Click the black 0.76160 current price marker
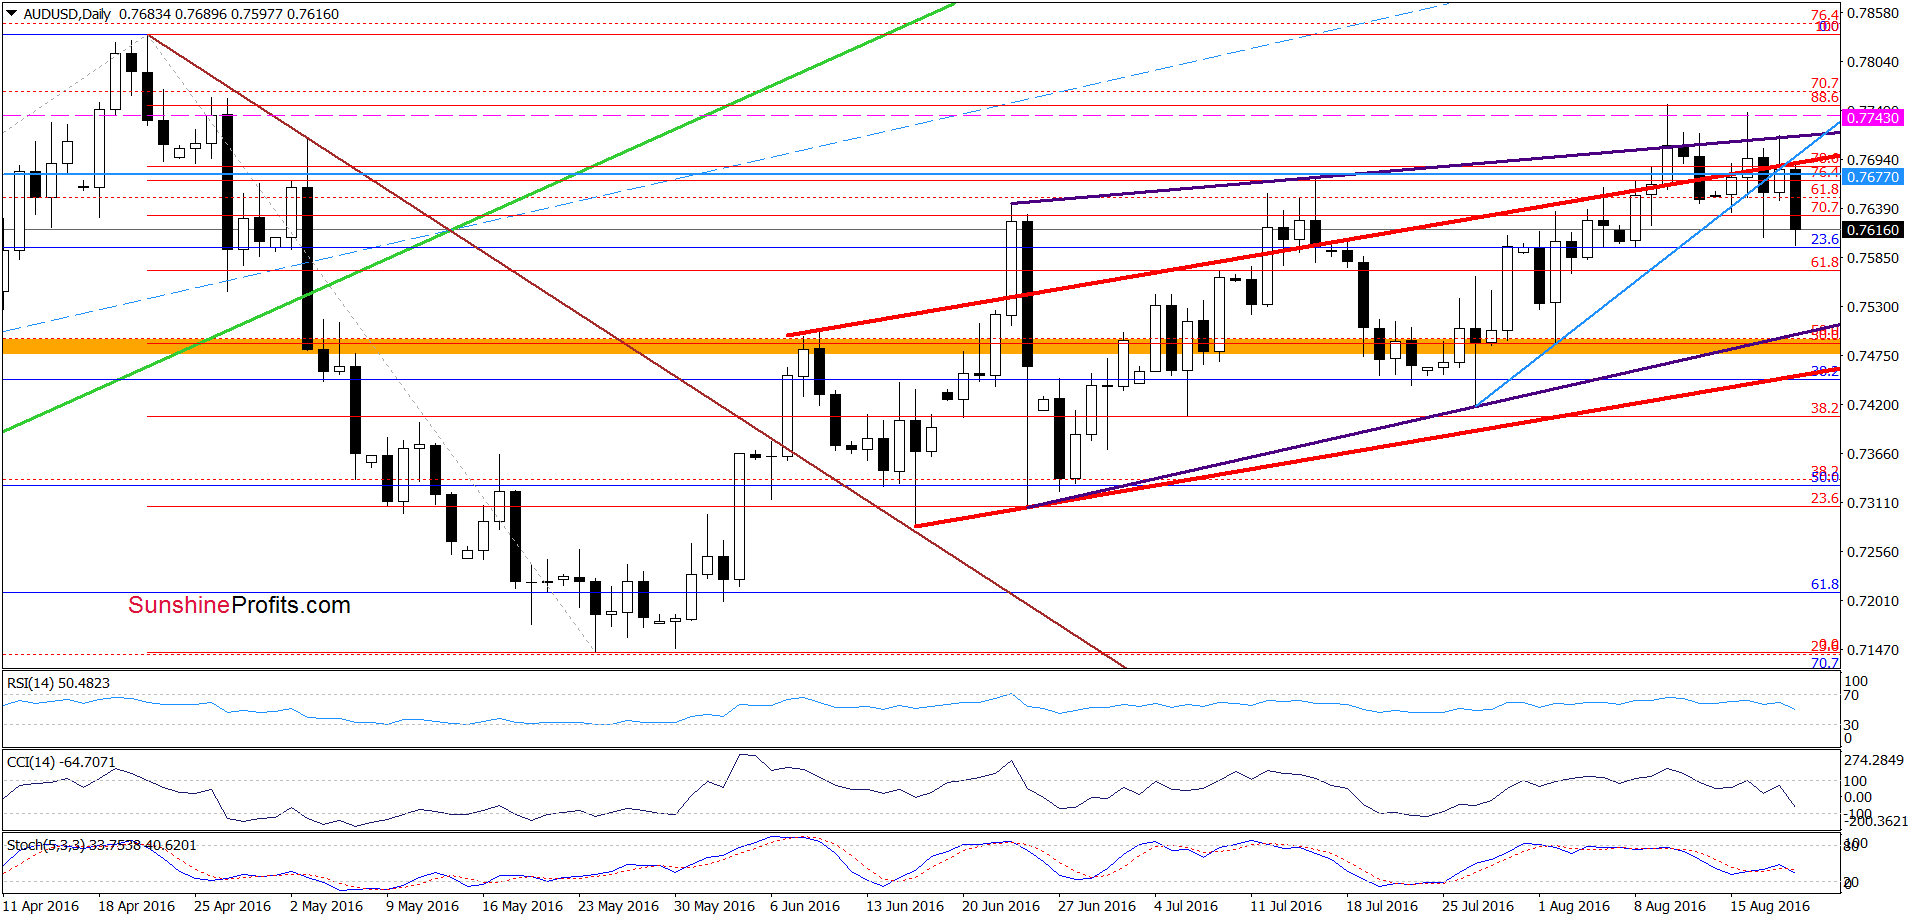Image resolution: width=1908 pixels, height=920 pixels. pyautogui.click(x=1872, y=230)
